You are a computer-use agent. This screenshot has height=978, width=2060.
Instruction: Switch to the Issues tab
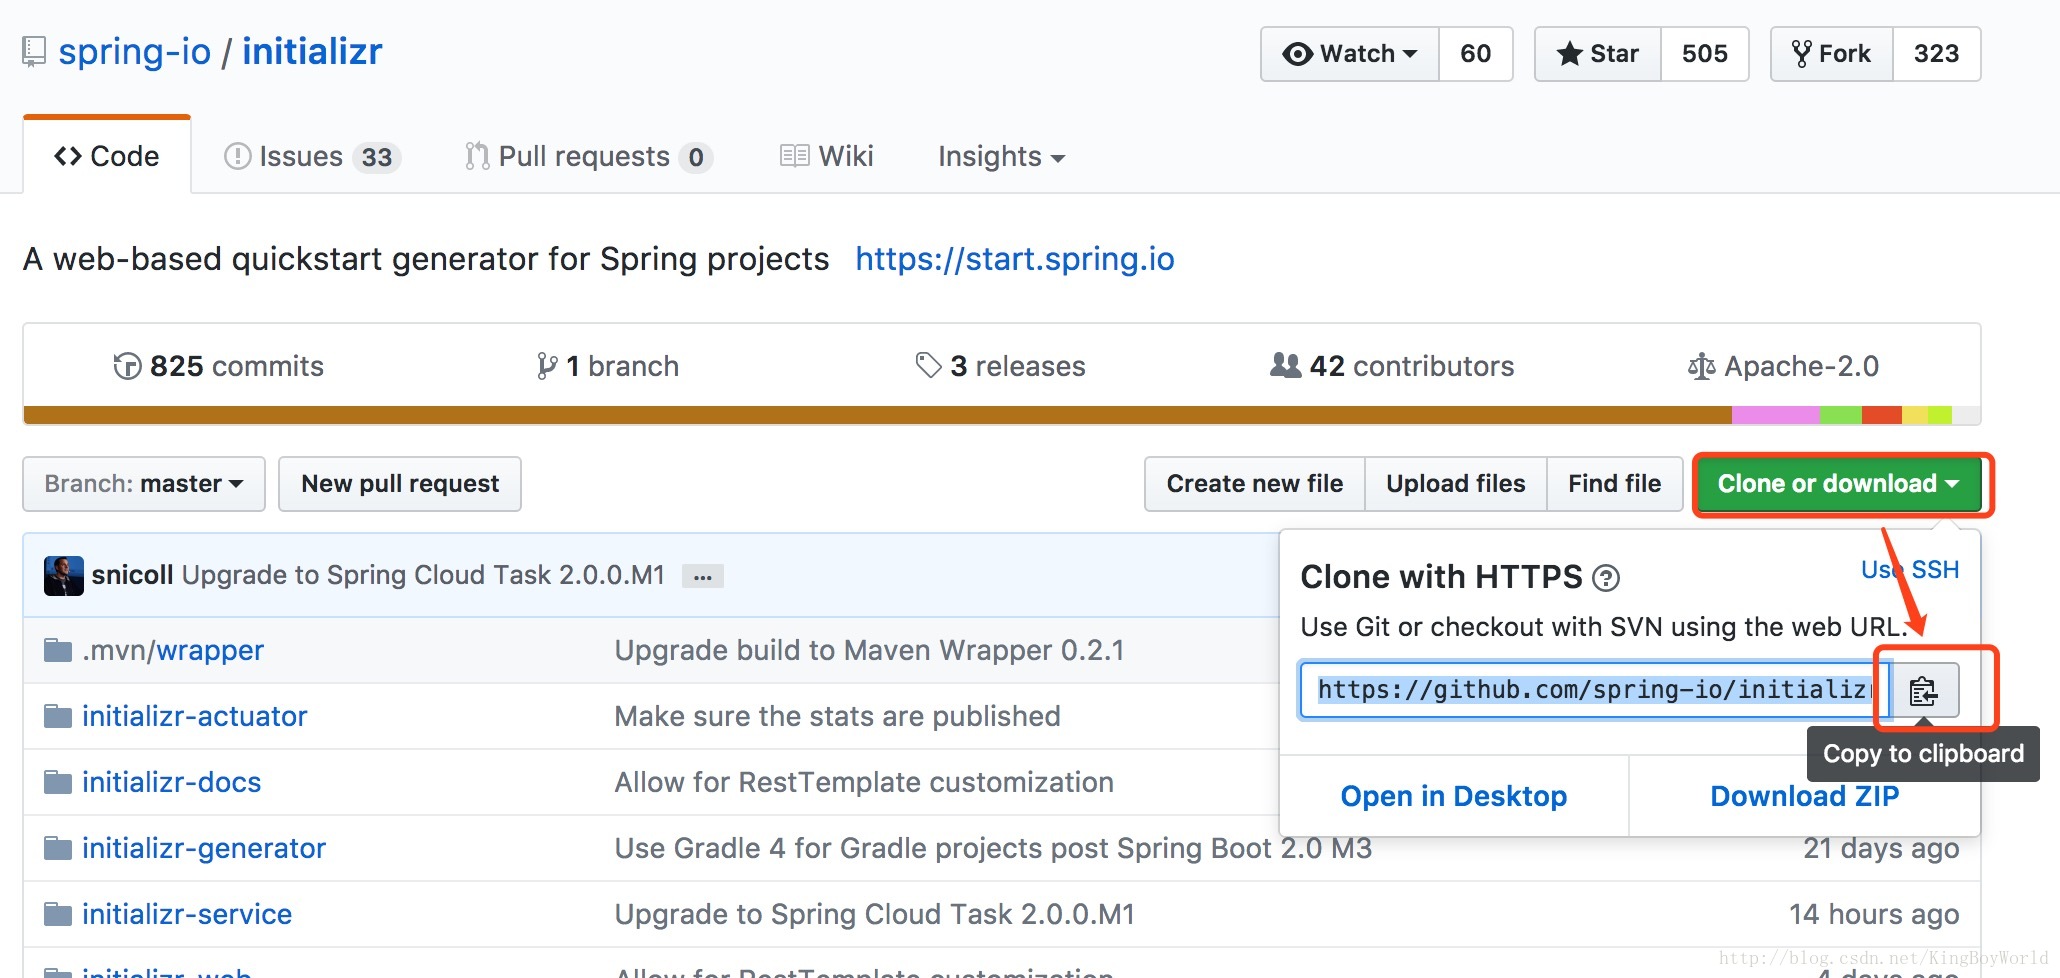click(x=312, y=156)
